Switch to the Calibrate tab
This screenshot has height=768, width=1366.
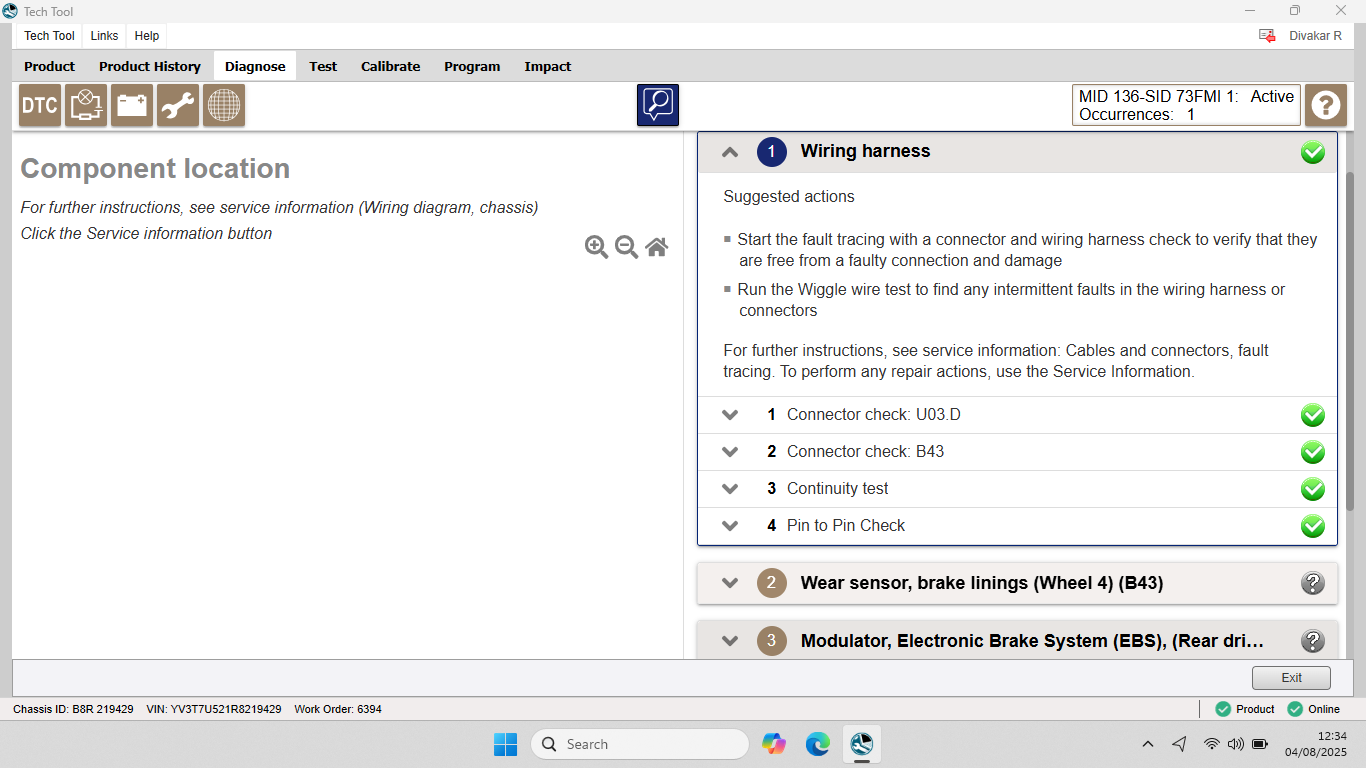390,66
